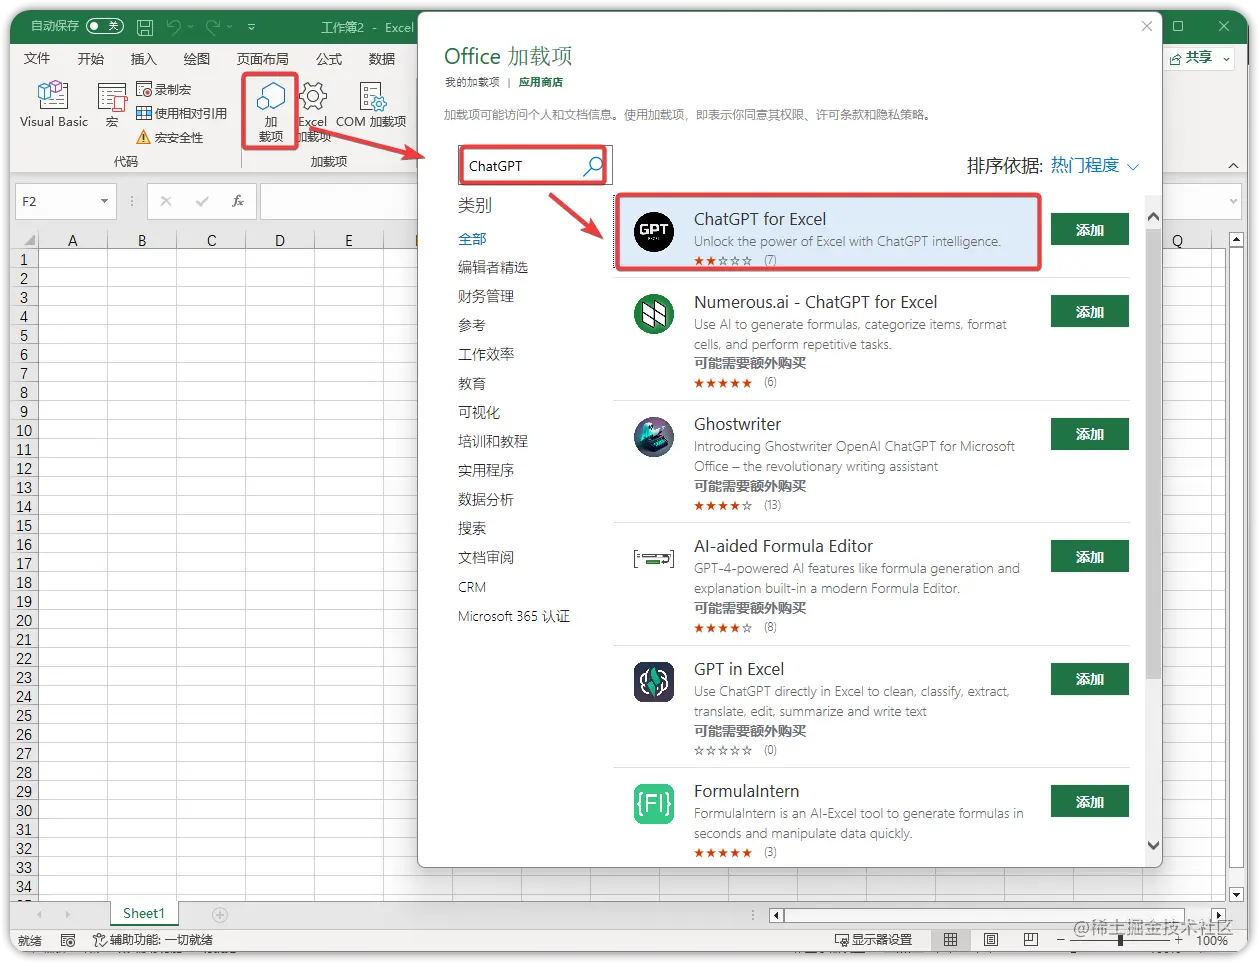Open 宏安全性 warning icon
The height and width of the screenshot is (963, 1259).
pyautogui.click(x=144, y=137)
